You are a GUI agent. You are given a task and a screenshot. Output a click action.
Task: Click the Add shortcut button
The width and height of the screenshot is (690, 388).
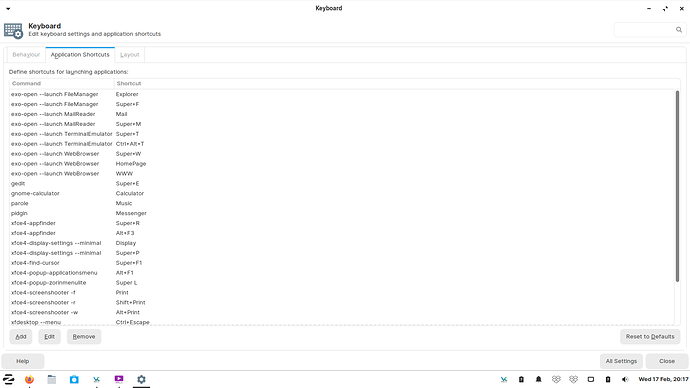click(21, 337)
